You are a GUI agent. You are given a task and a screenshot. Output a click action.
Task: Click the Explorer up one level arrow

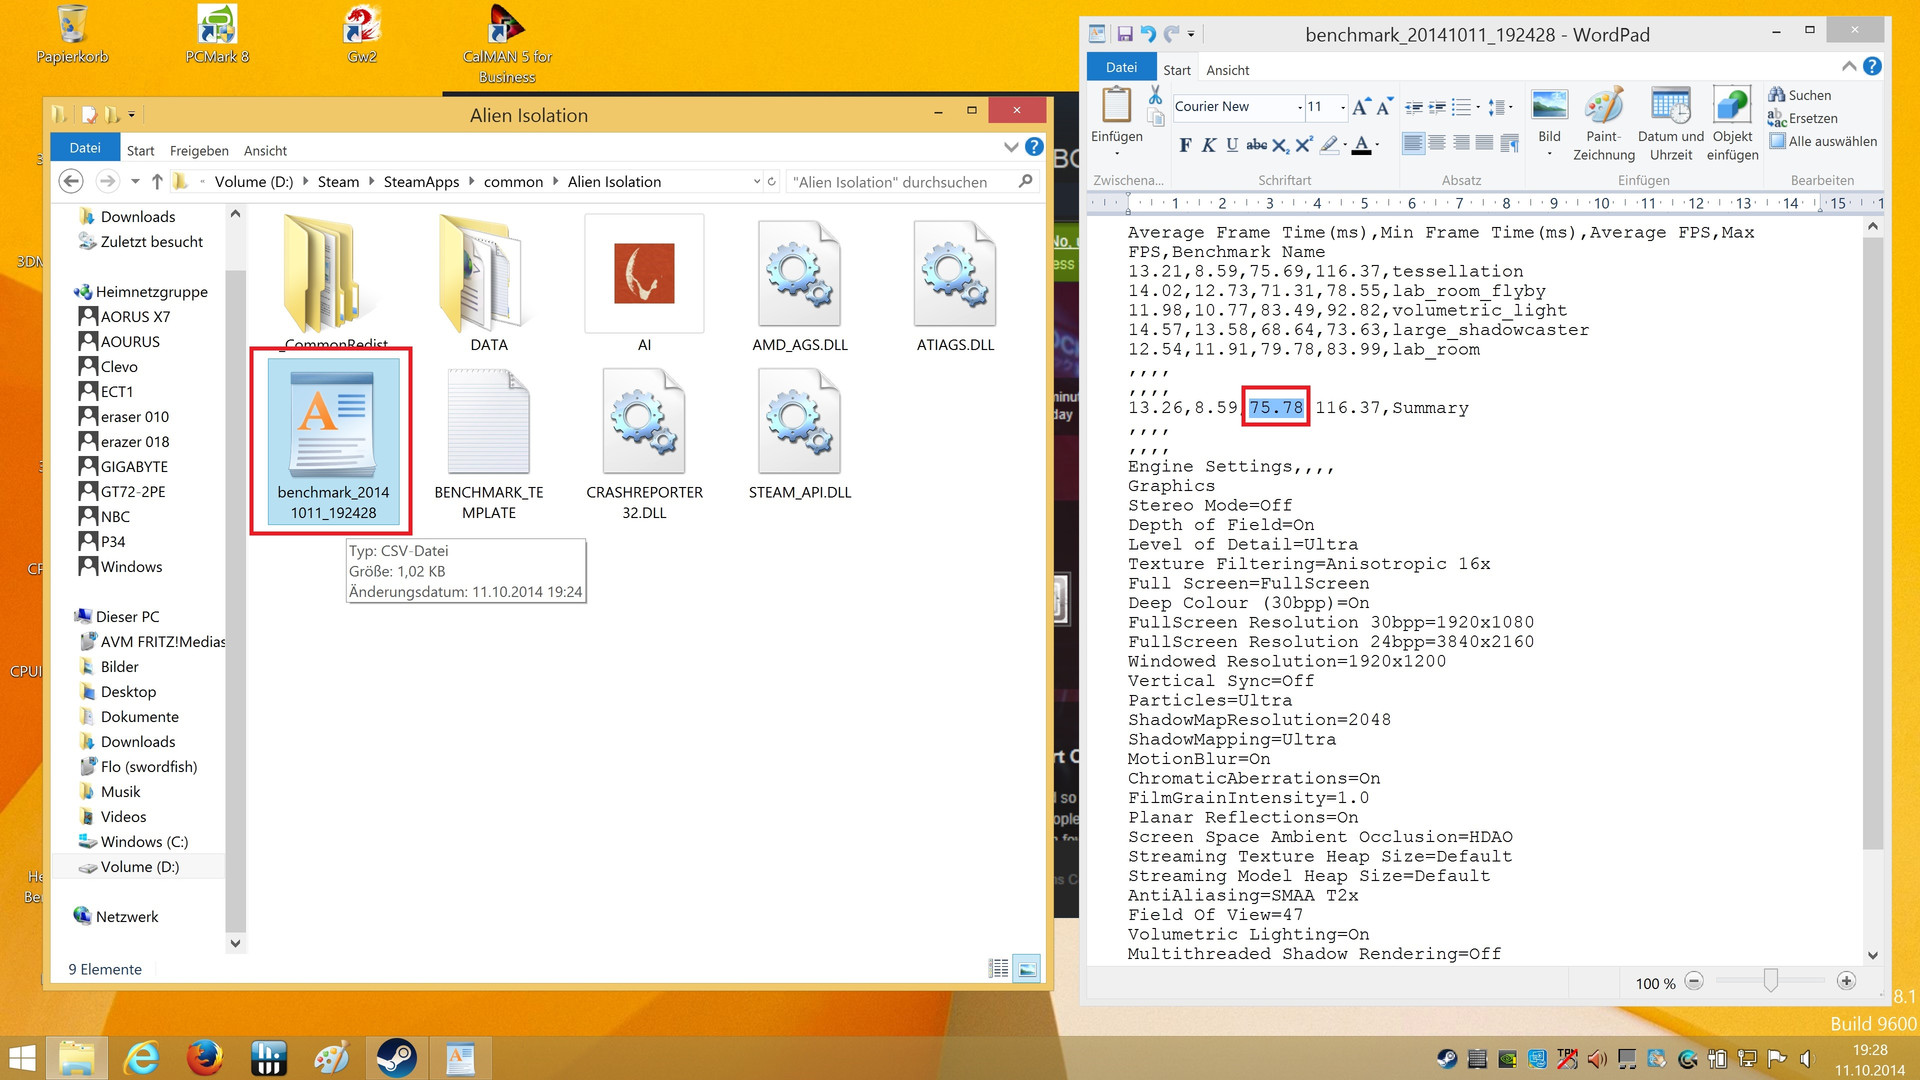(157, 181)
